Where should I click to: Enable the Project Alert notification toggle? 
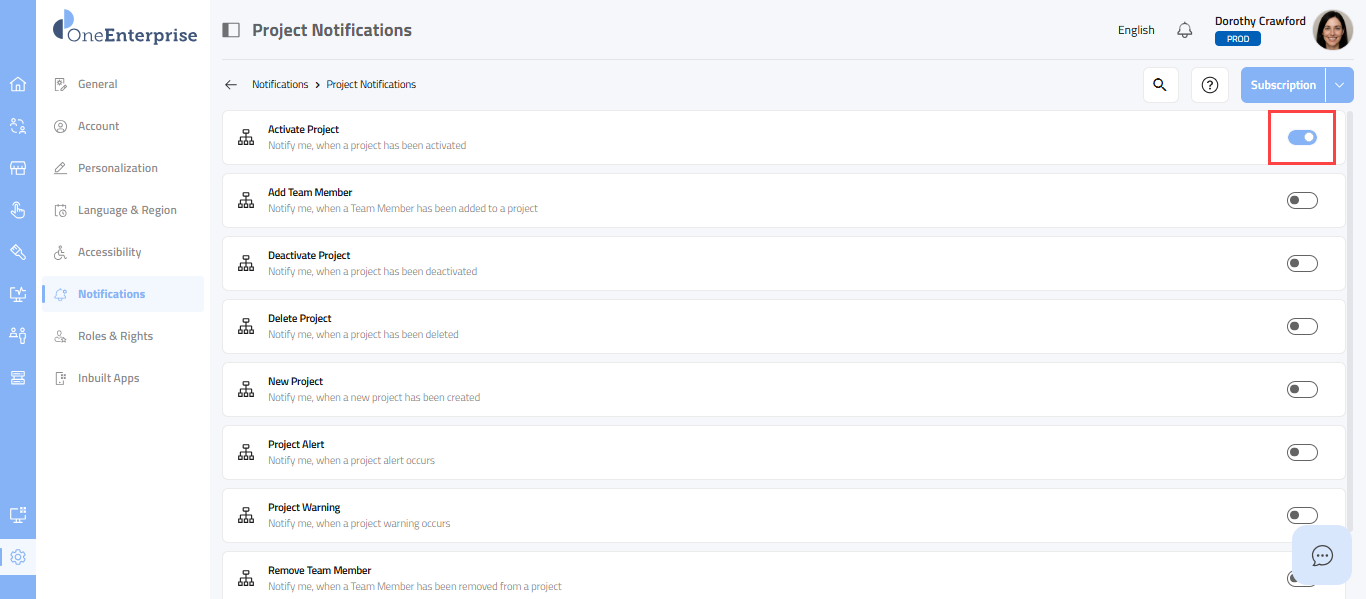pos(1302,453)
